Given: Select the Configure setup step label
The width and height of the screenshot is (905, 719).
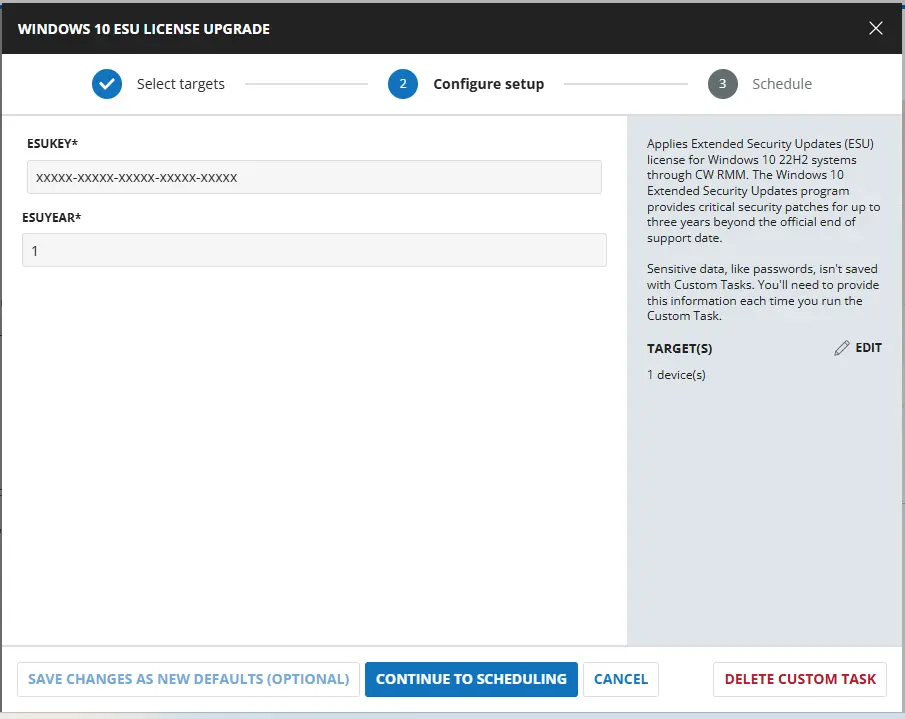Looking at the screenshot, I should (488, 84).
